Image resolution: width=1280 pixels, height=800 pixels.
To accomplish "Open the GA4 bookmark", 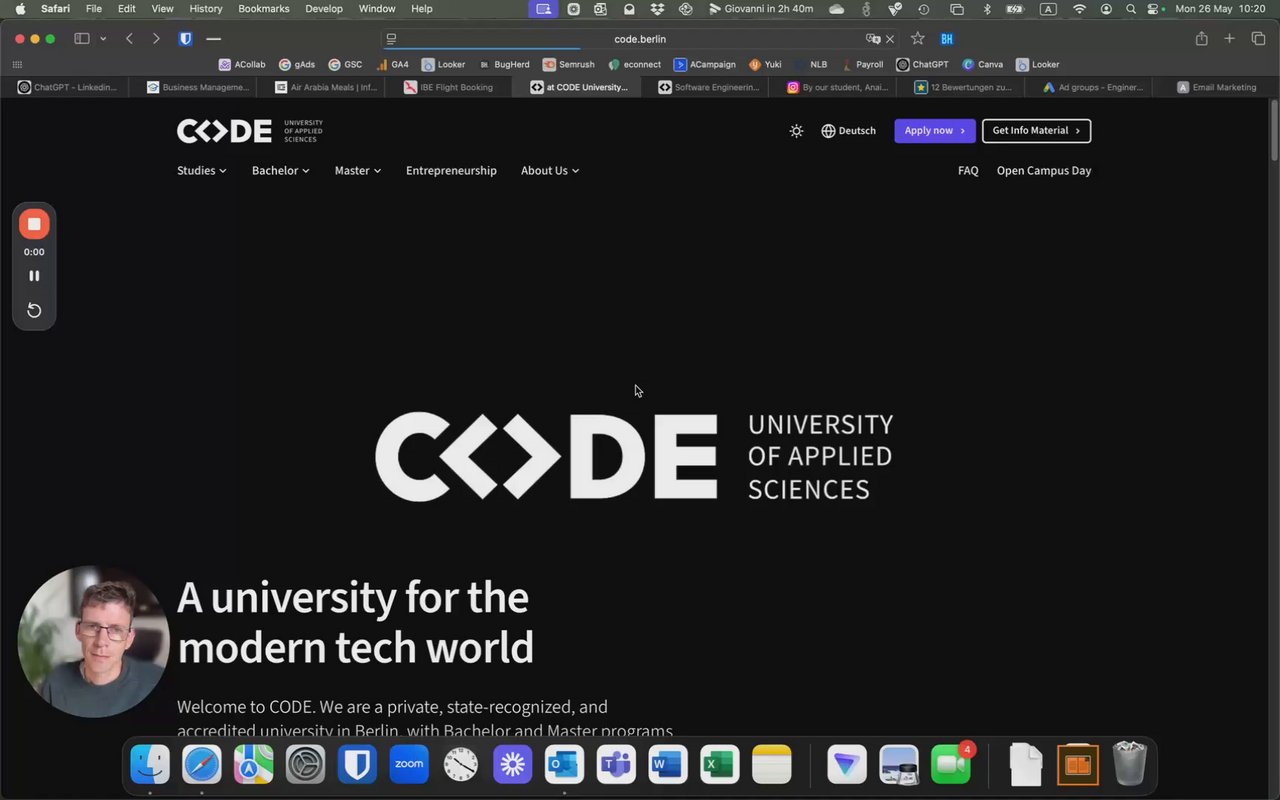I will pos(392,64).
